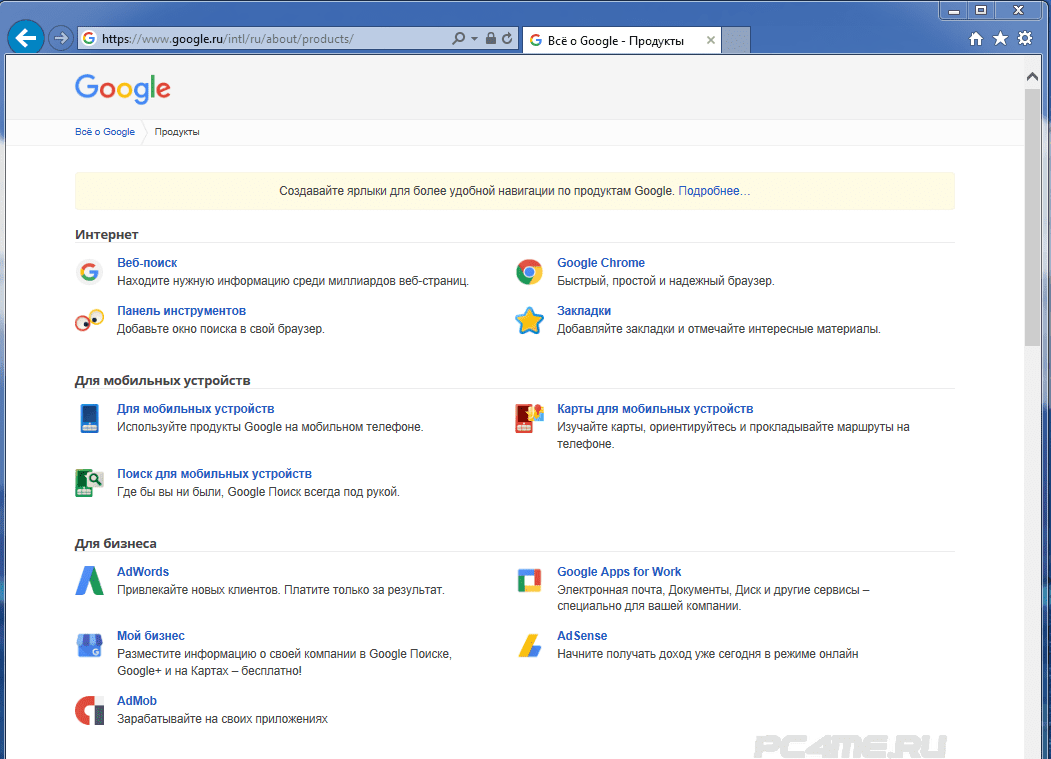
Task: Open a new blank tab
Action: (736, 40)
